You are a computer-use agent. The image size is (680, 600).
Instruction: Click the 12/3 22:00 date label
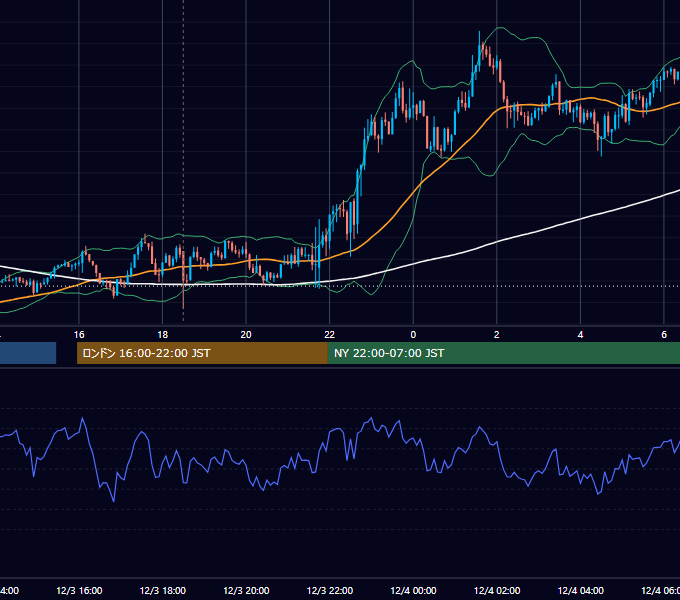(x=330, y=590)
